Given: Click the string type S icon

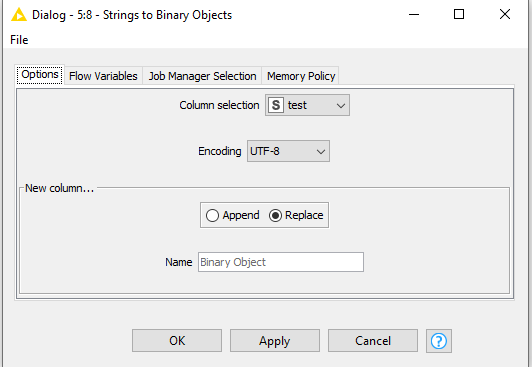Looking at the screenshot, I should click(276, 105).
